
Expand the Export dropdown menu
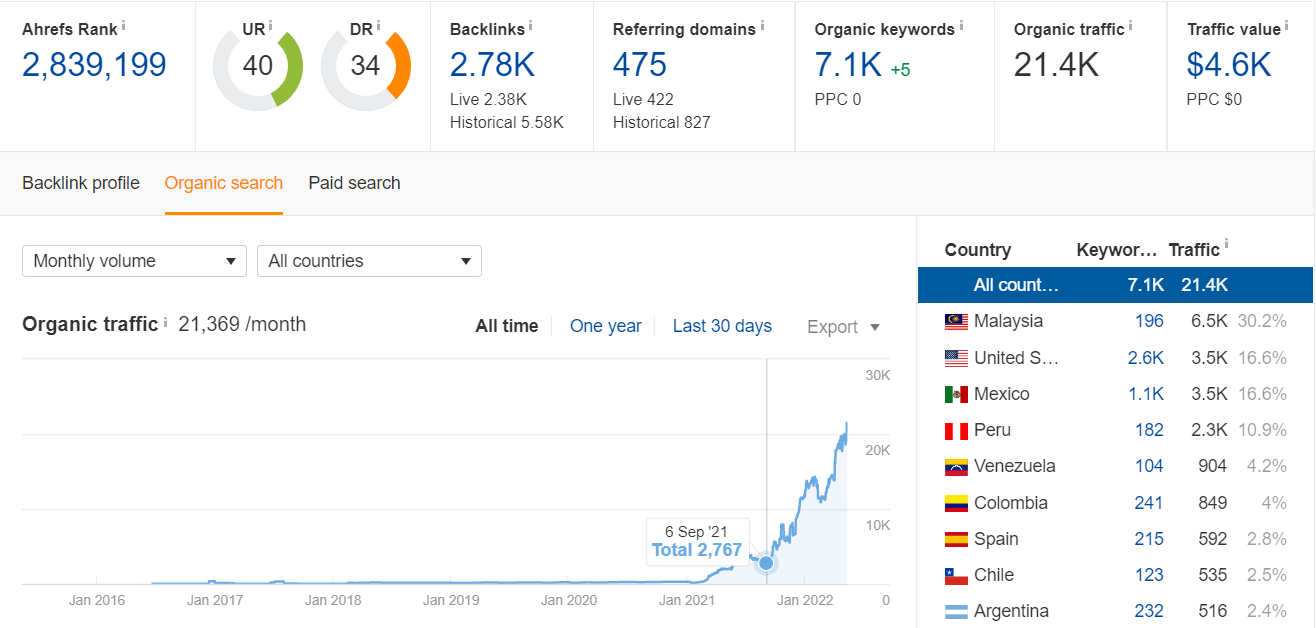pyautogui.click(x=843, y=327)
